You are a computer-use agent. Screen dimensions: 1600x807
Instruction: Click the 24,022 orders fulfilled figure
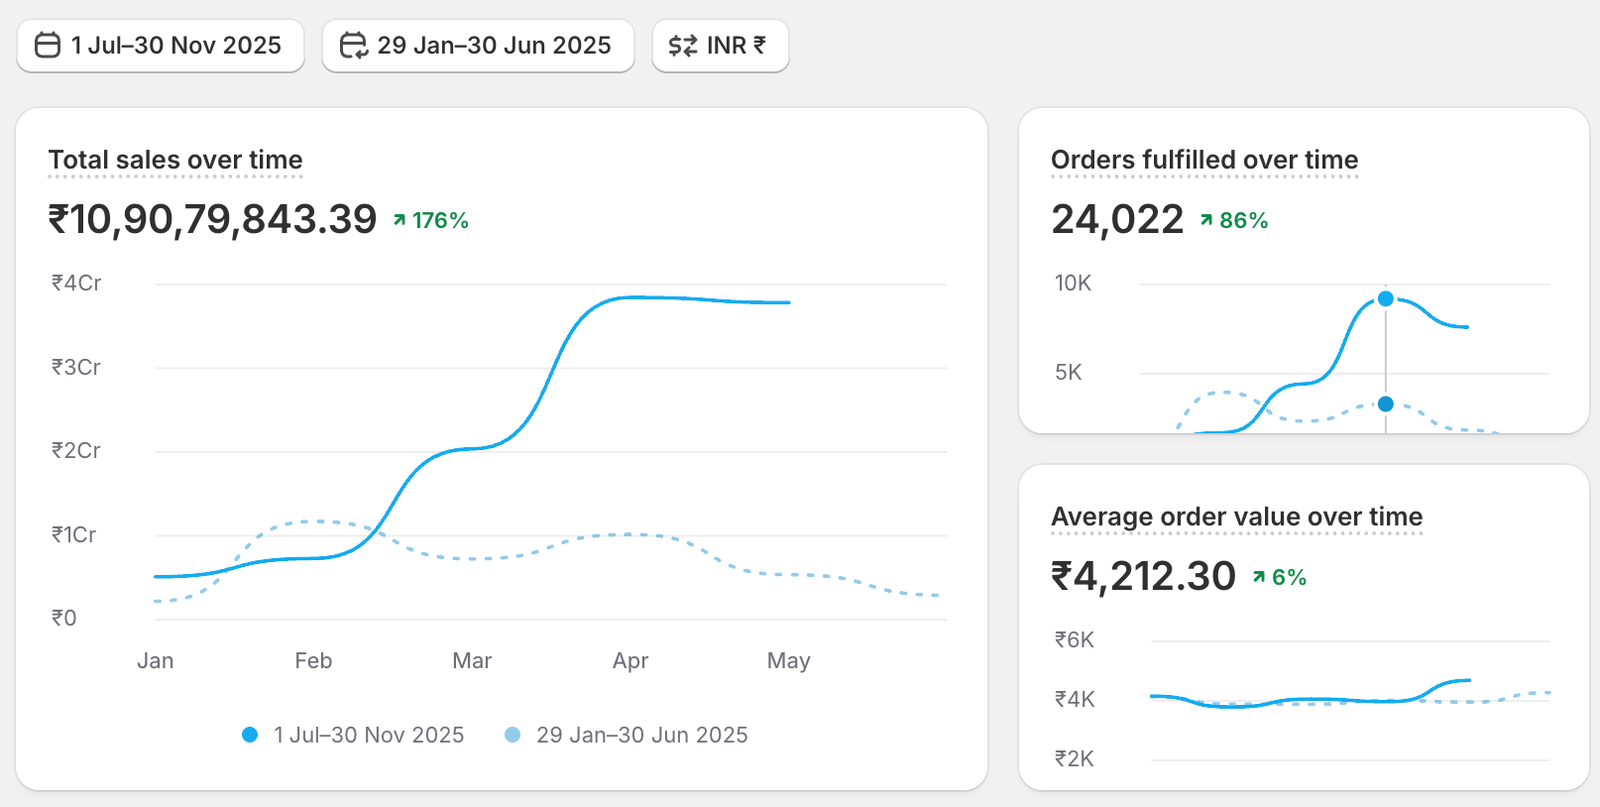pyautogui.click(x=1117, y=220)
